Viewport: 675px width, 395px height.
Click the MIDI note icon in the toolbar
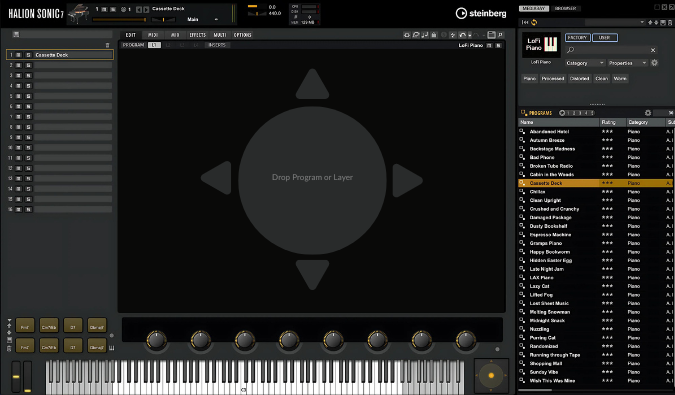pos(425,35)
